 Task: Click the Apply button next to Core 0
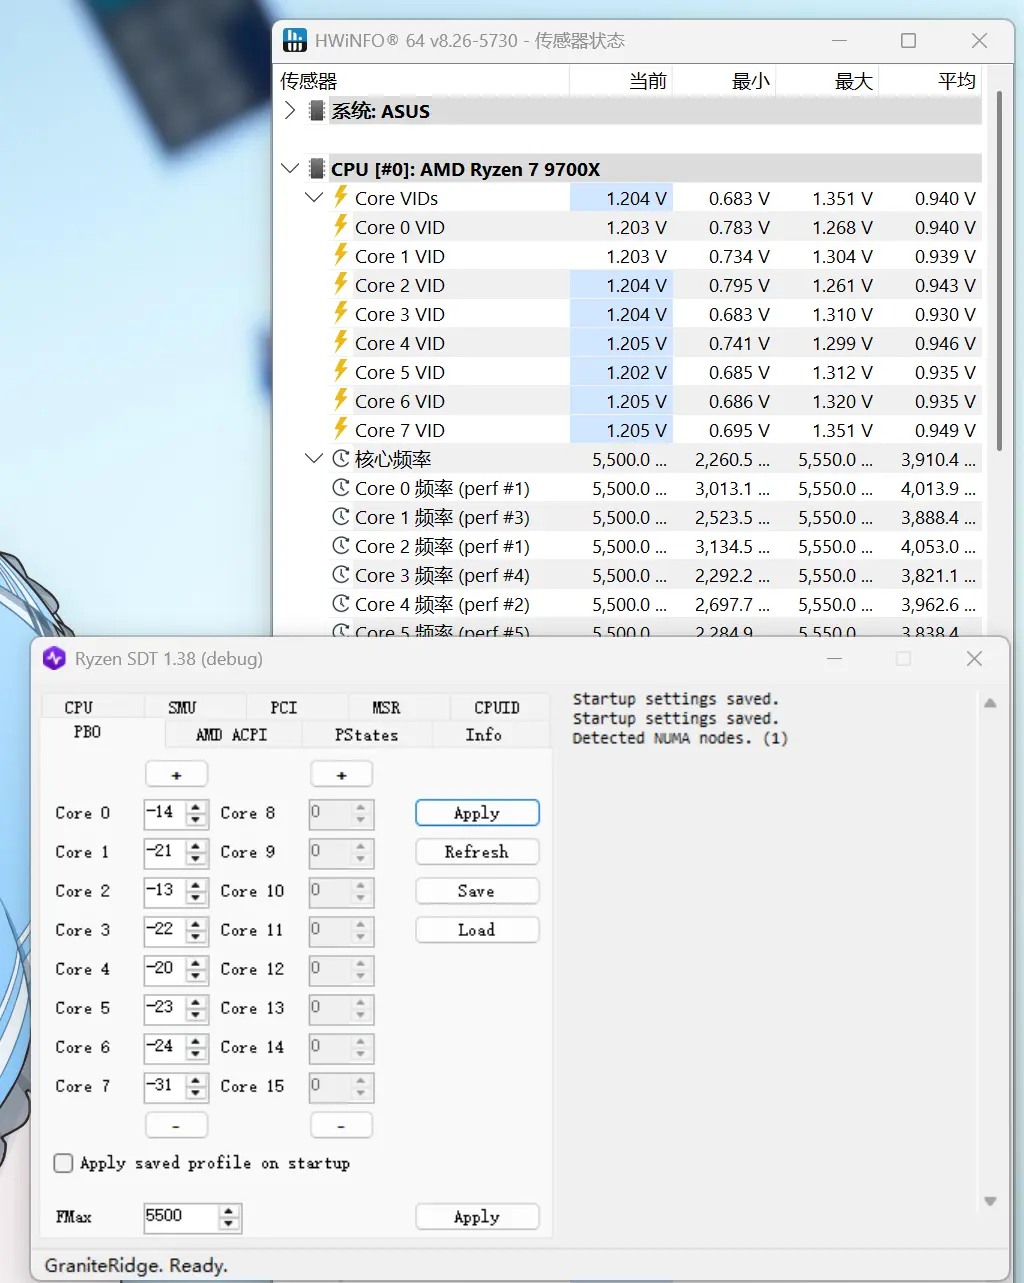[x=477, y=813]
